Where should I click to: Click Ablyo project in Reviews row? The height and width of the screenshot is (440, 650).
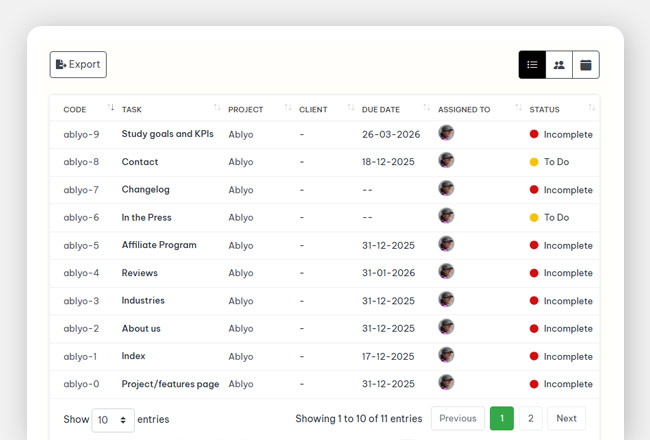click(x=241, y=273)
